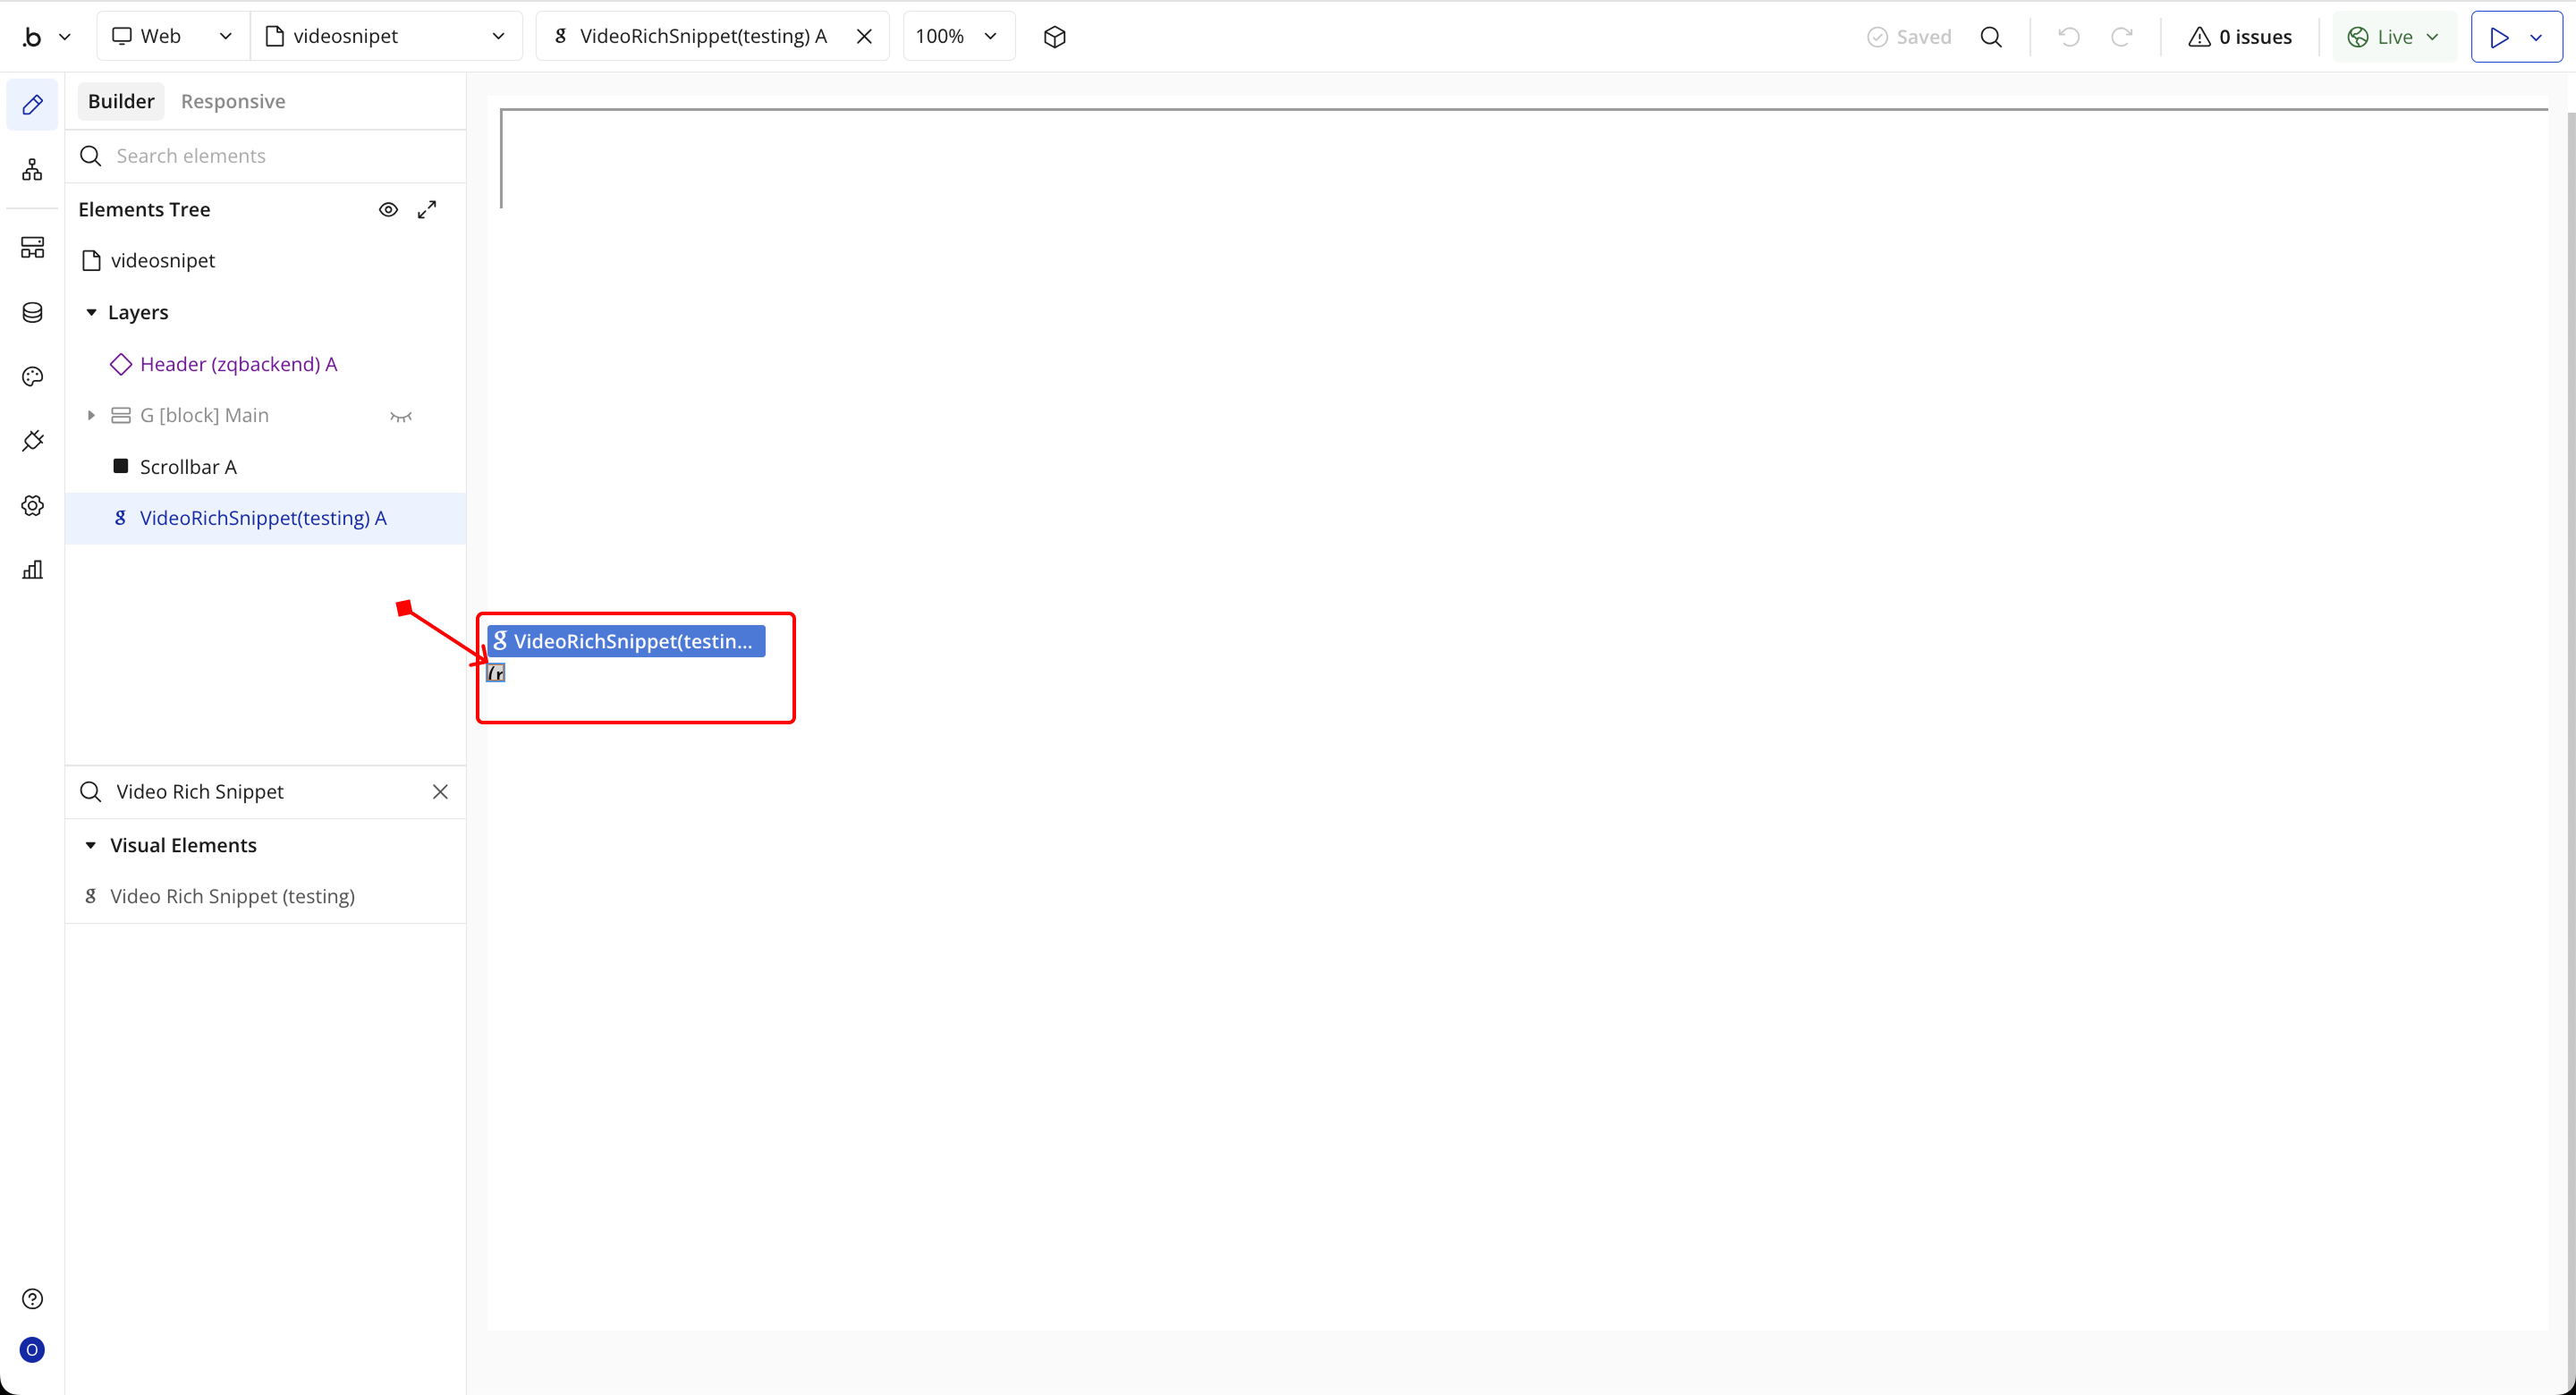Open the Styles palette icon

(x=32, y=376)
